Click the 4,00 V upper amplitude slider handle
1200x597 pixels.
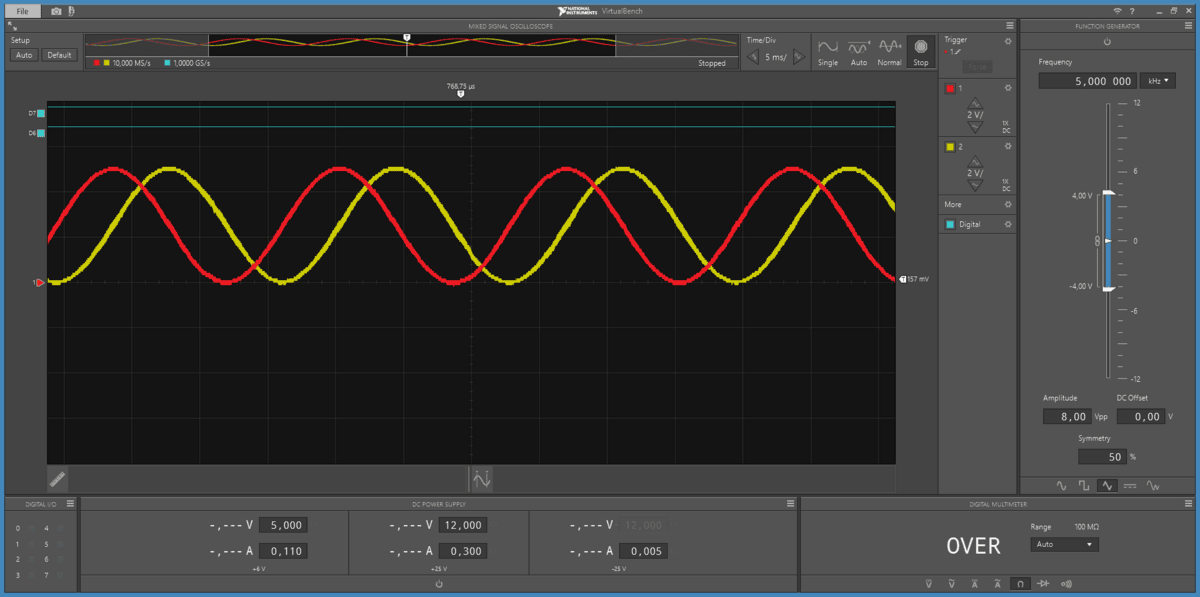pyautogui.click(x=1107, y=194)
